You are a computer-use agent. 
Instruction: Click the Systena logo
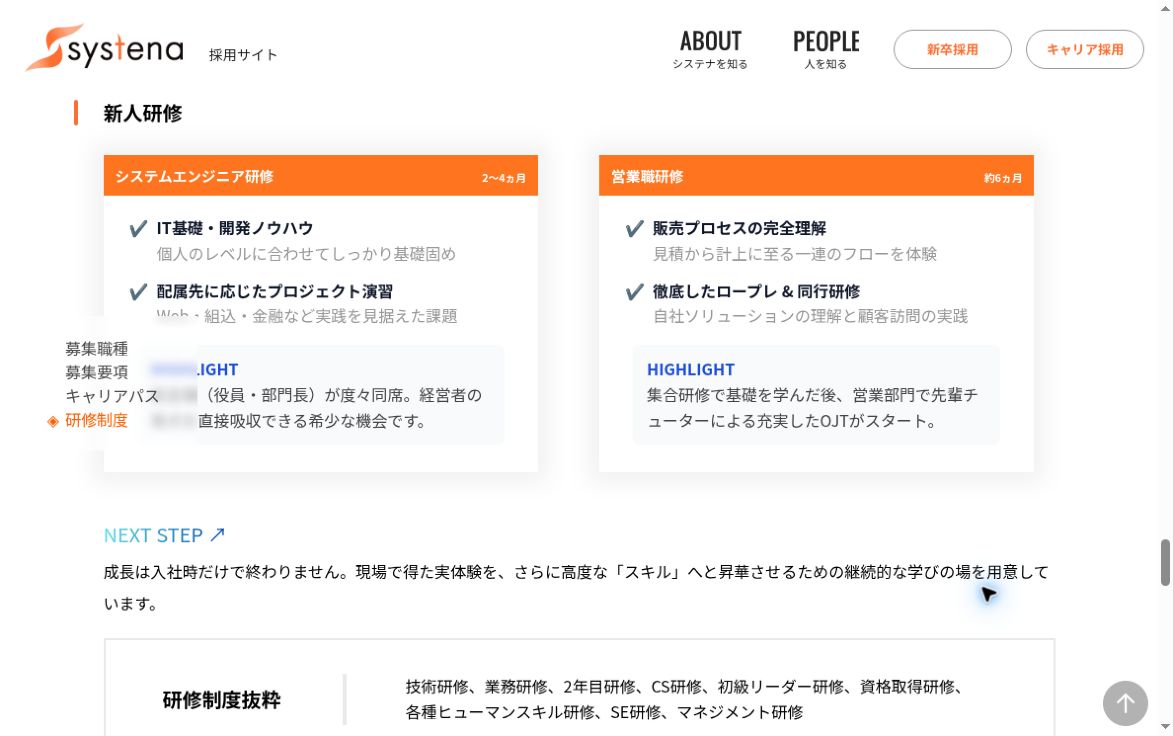[x=105, y=48]
